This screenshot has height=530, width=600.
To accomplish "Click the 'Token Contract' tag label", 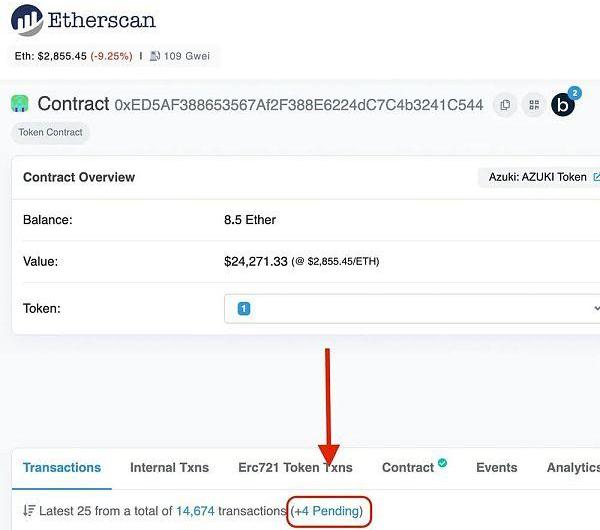I will 51,132.
